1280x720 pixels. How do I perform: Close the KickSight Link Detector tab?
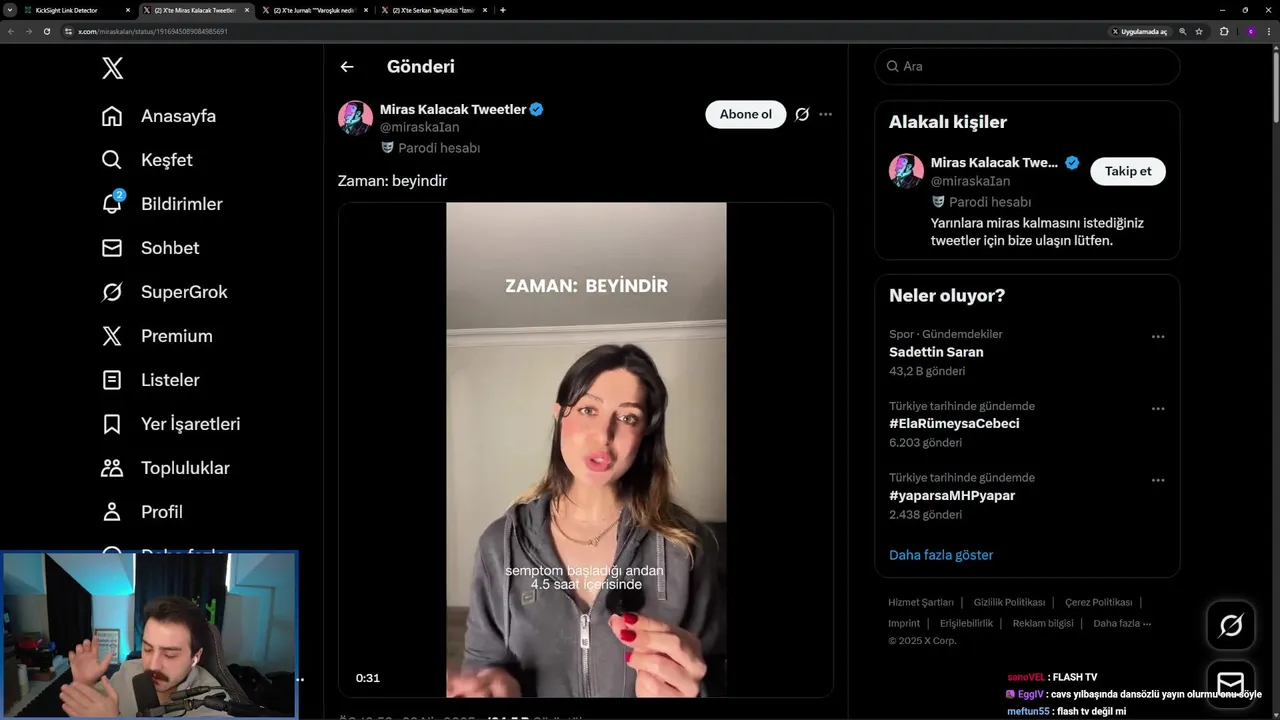point(129,10)
